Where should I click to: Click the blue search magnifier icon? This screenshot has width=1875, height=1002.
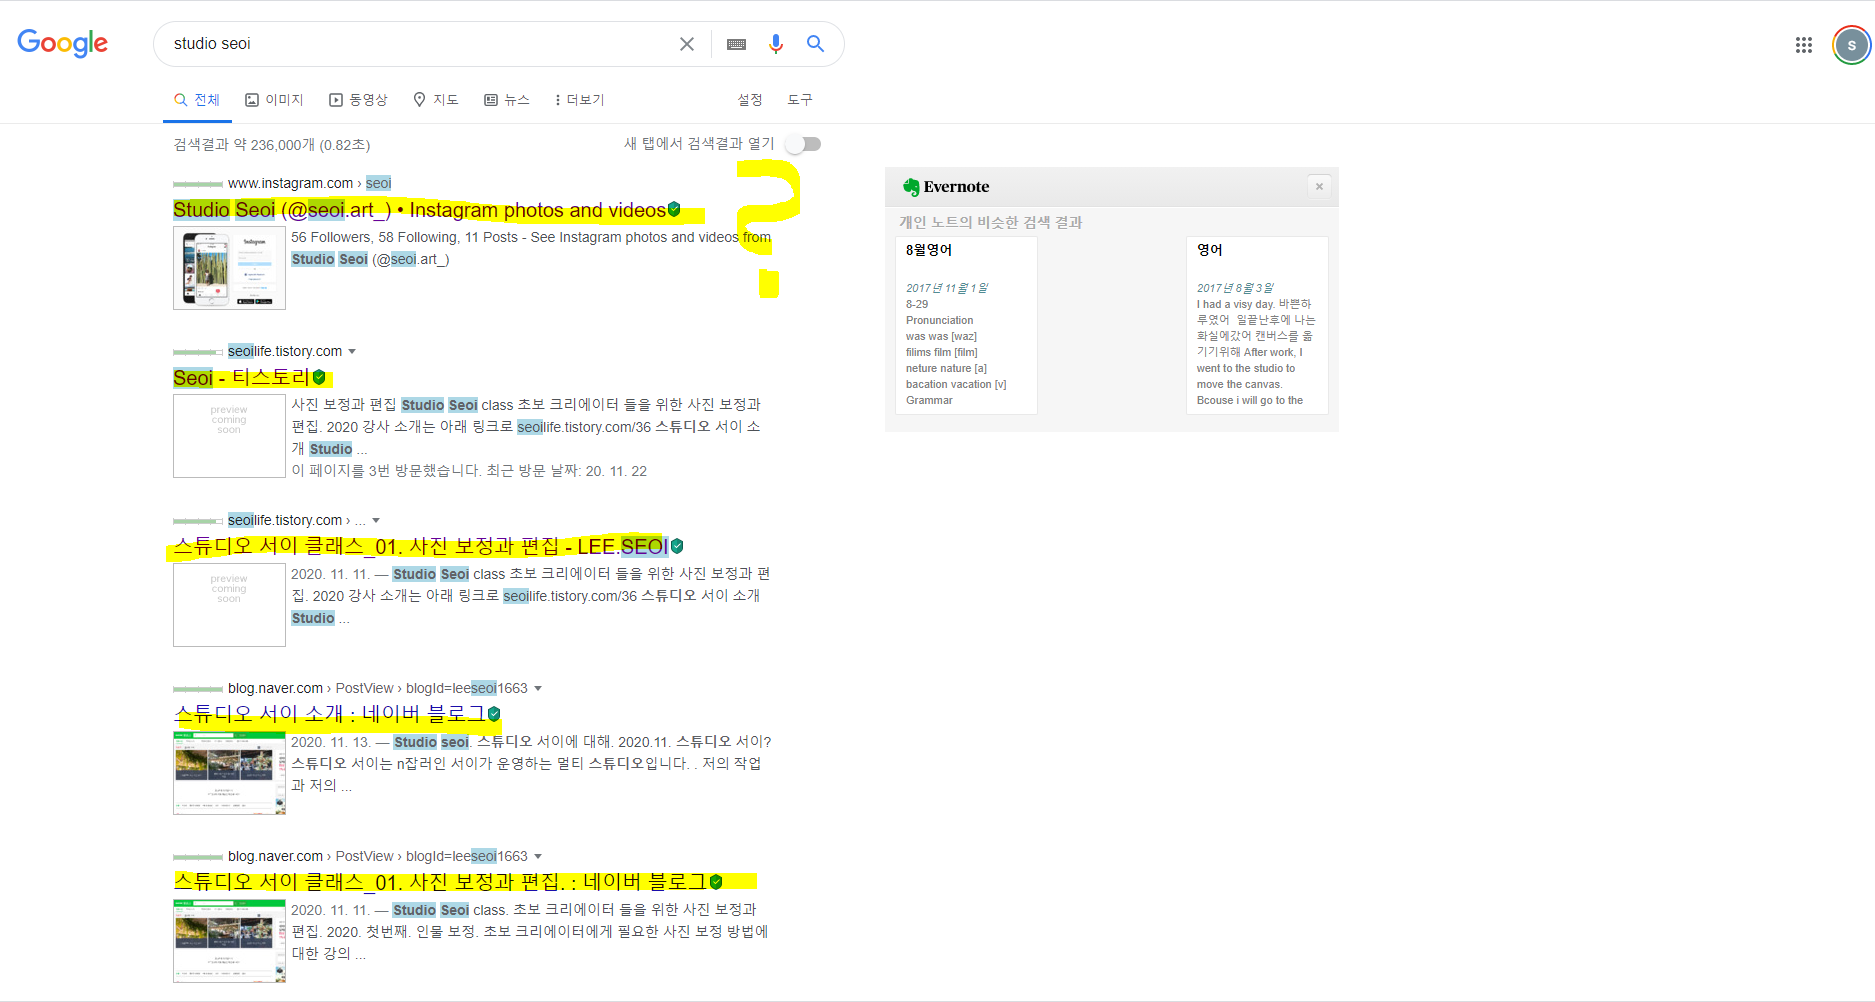816,44
